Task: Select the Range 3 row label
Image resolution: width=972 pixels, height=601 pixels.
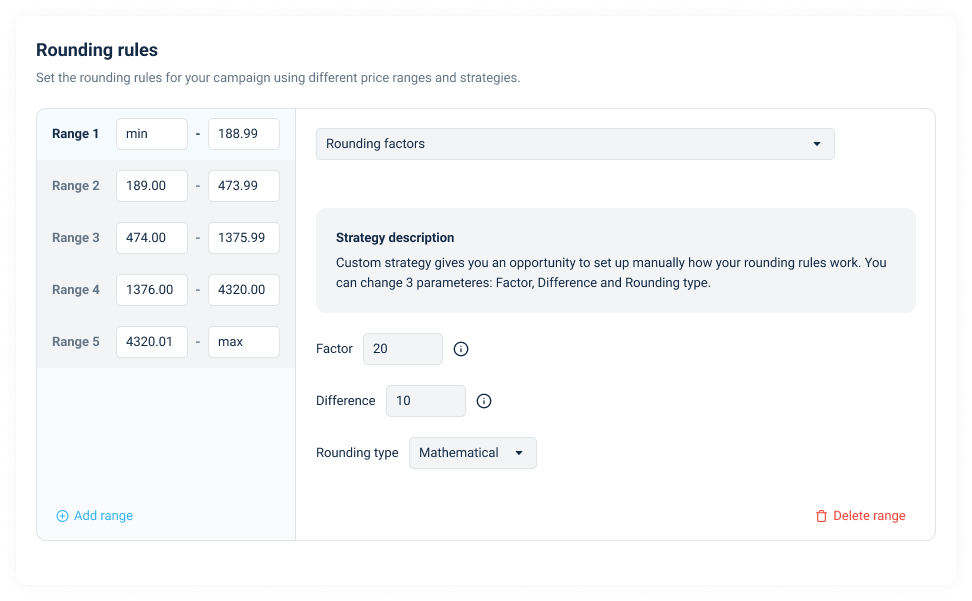Action: (76, 237)
